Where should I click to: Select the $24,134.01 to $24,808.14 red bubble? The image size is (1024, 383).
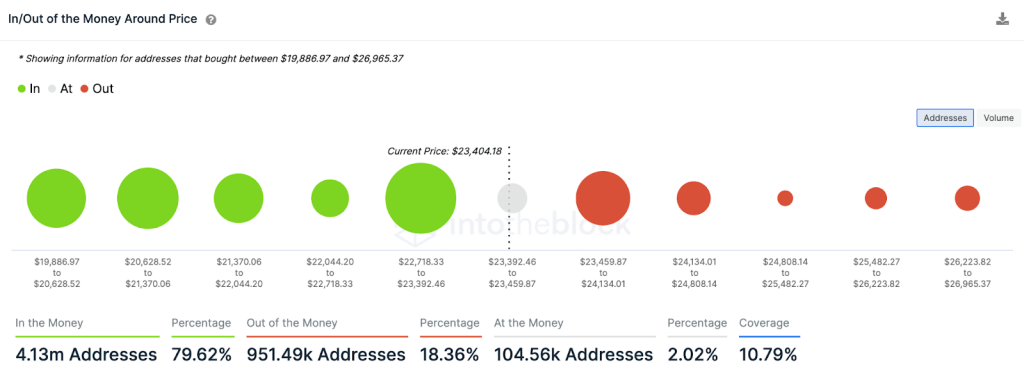(x=694, y=198)
